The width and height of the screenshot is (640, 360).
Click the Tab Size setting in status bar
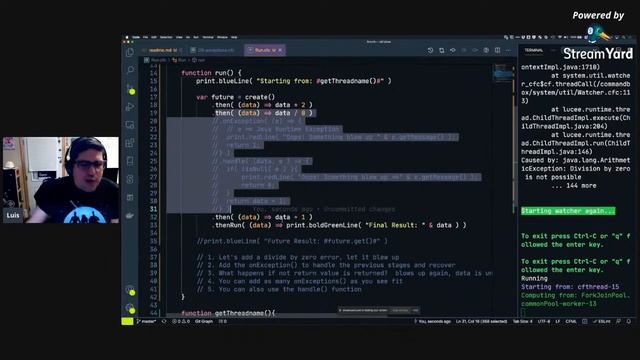[522, 322]
